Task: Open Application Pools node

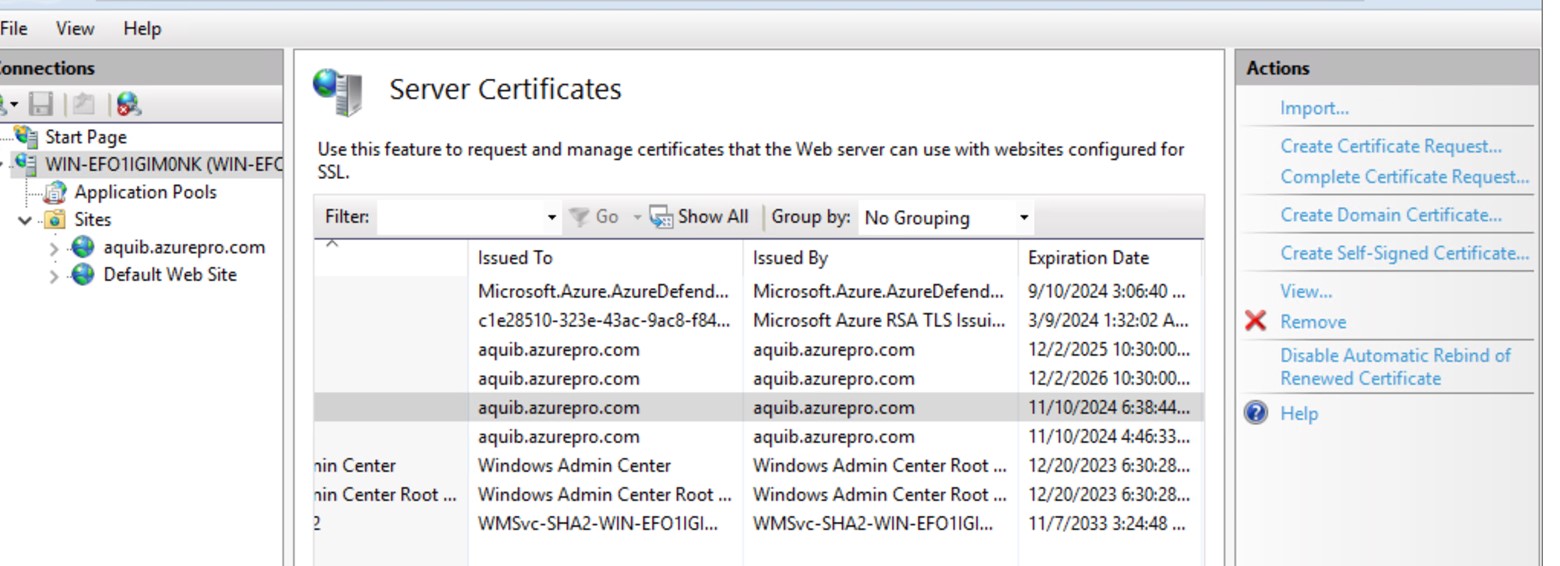Action: [145, 192]
